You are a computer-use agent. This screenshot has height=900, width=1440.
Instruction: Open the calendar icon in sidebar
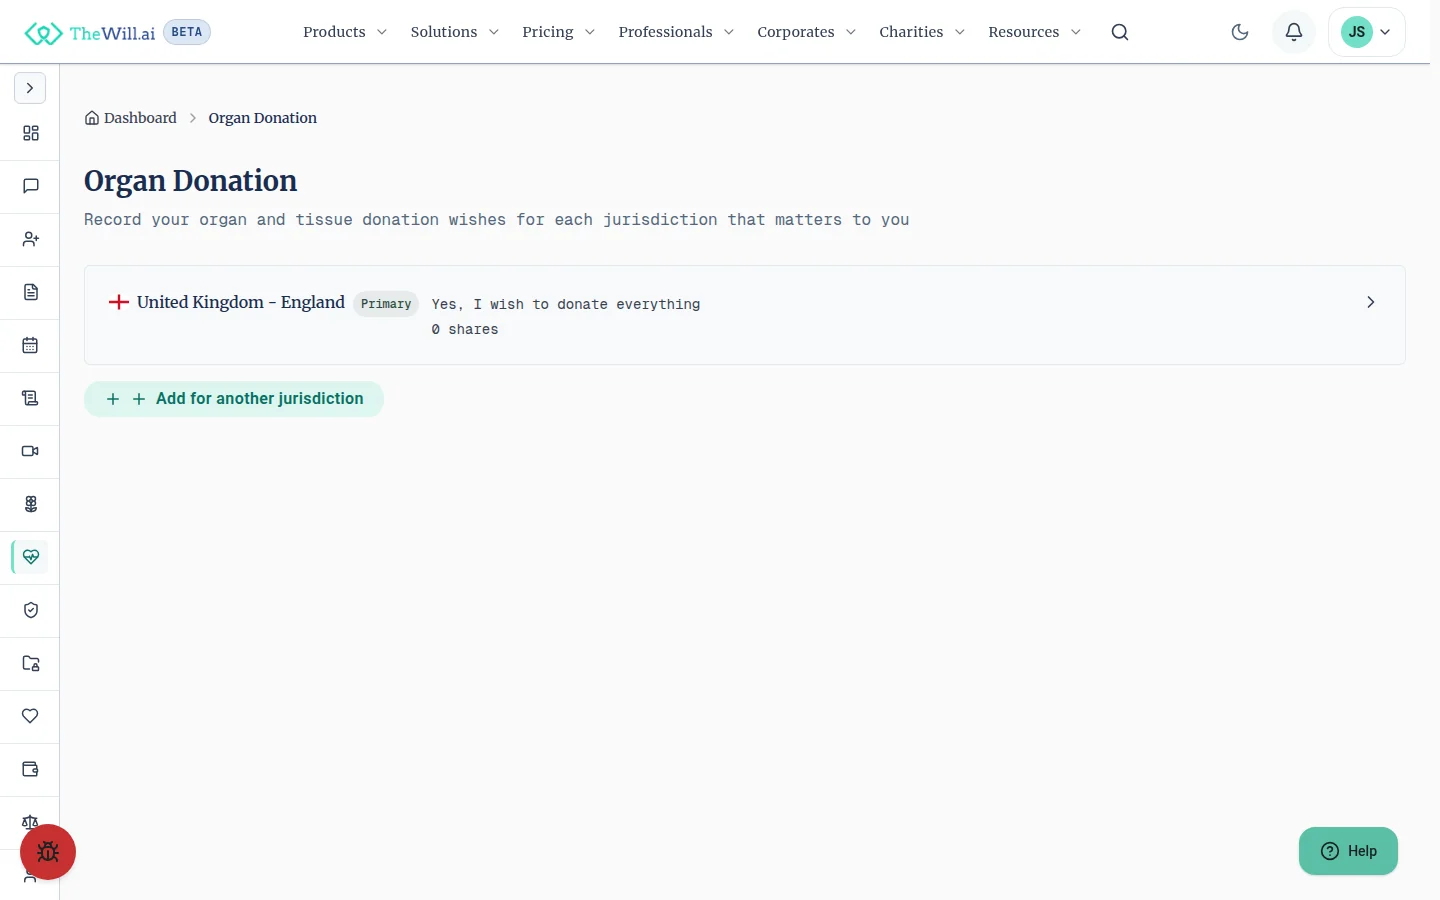[31, 345]
